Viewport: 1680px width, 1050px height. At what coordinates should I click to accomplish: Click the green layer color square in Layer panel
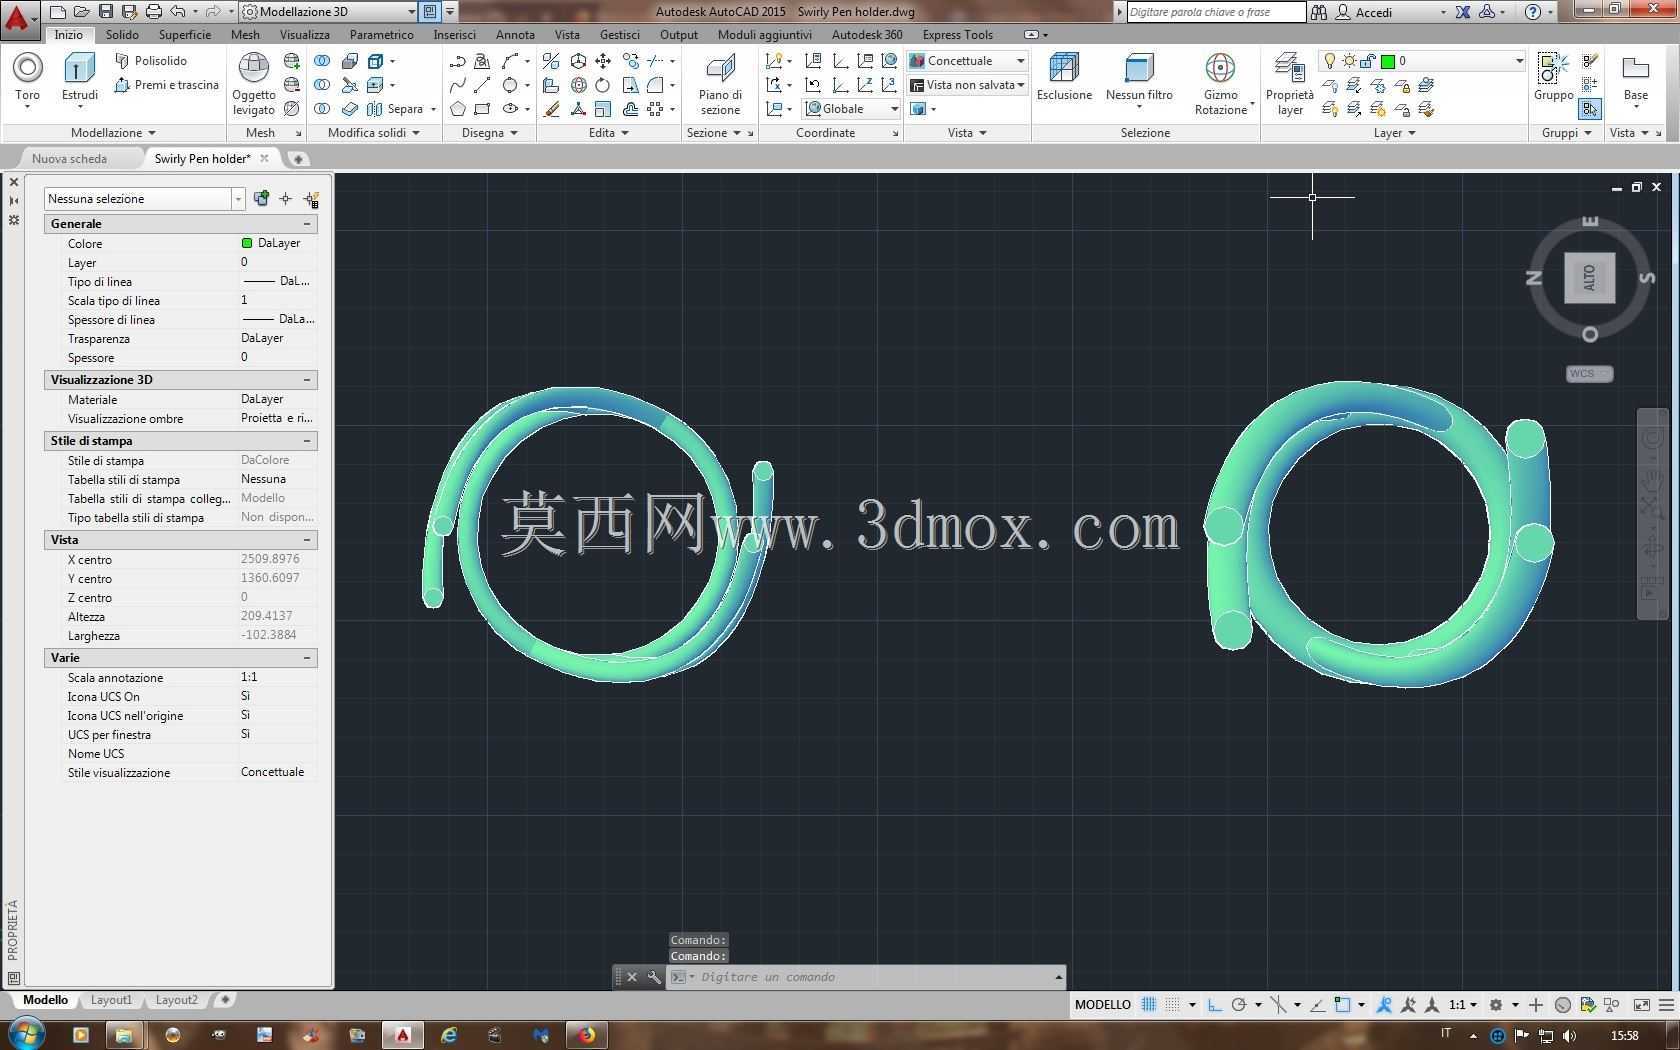(1387, 61)
